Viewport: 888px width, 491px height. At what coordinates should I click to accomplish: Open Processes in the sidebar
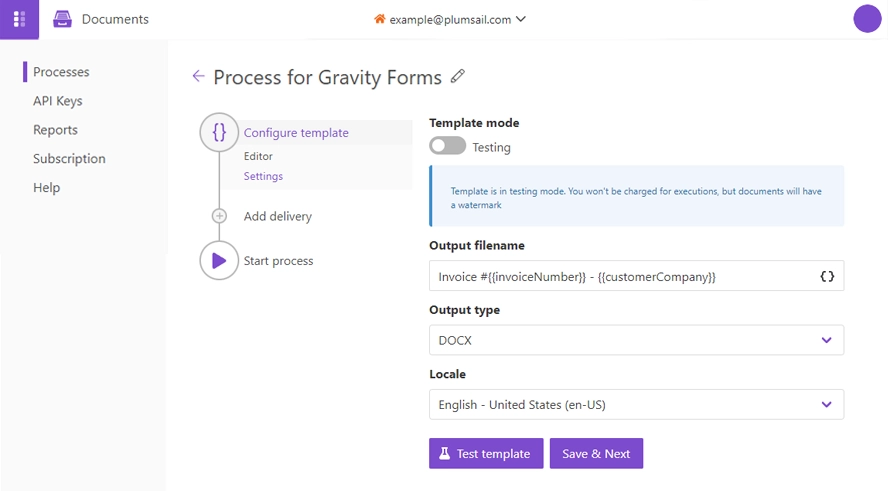pos(61,72)
